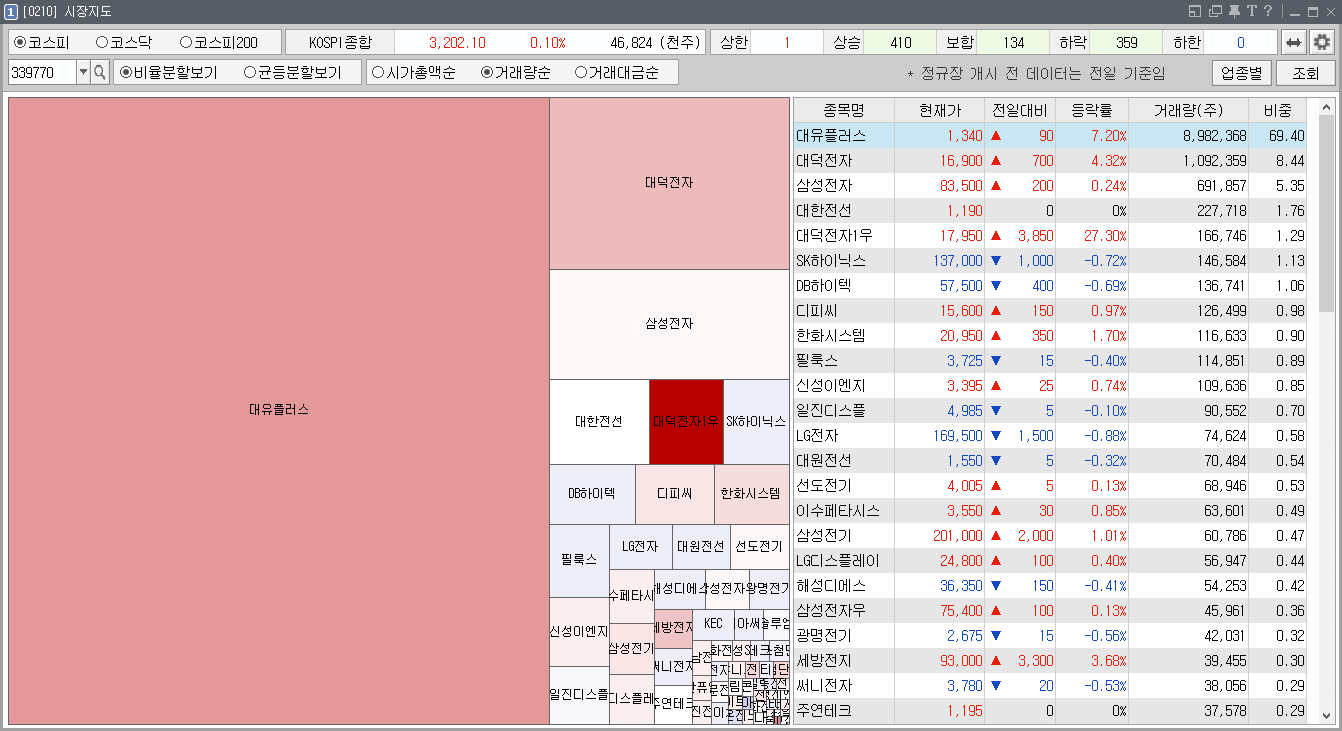Click the 거래량(주) column header
Screen dimensions: 1342x731
click(x=1189, y=110)
